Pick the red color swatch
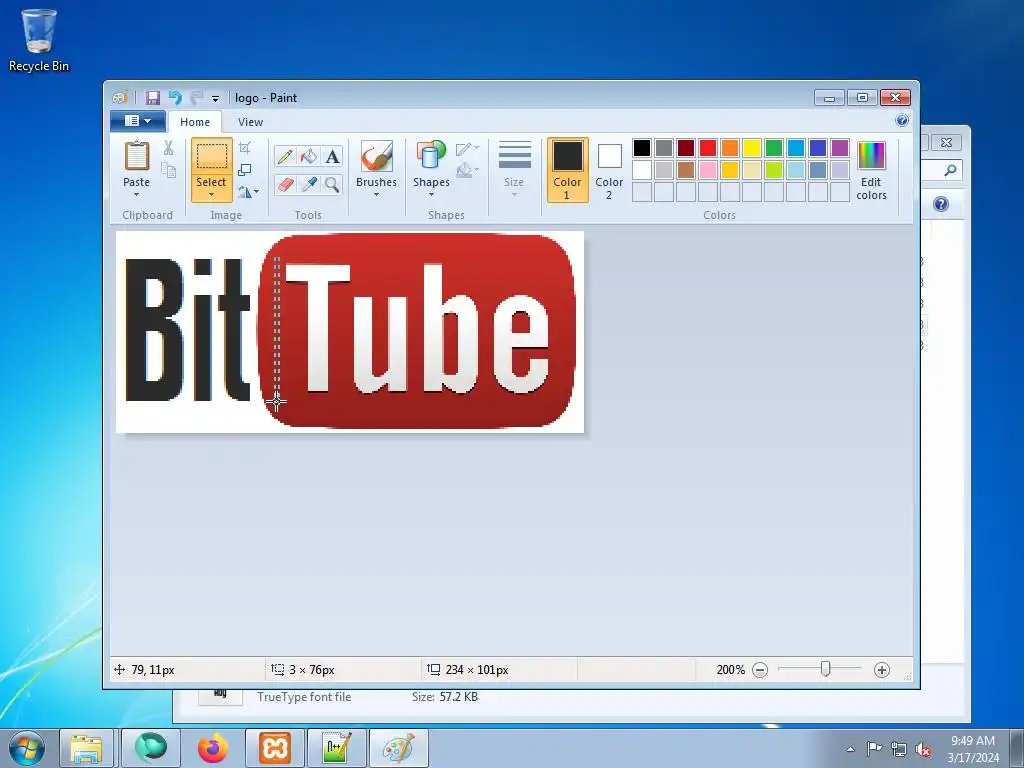This screenshot has height=768, width=1024. tap(708, 148)
